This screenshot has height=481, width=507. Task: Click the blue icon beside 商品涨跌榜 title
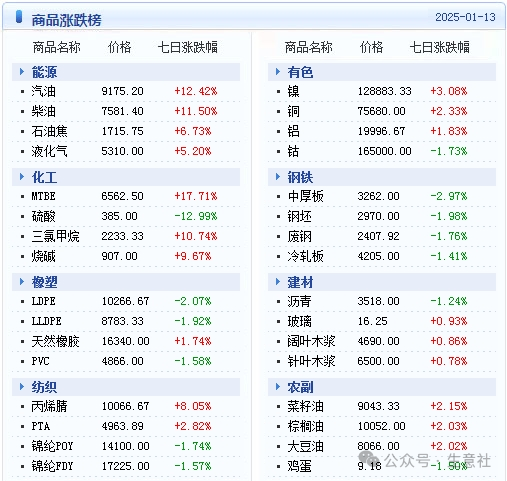(19, 17)
